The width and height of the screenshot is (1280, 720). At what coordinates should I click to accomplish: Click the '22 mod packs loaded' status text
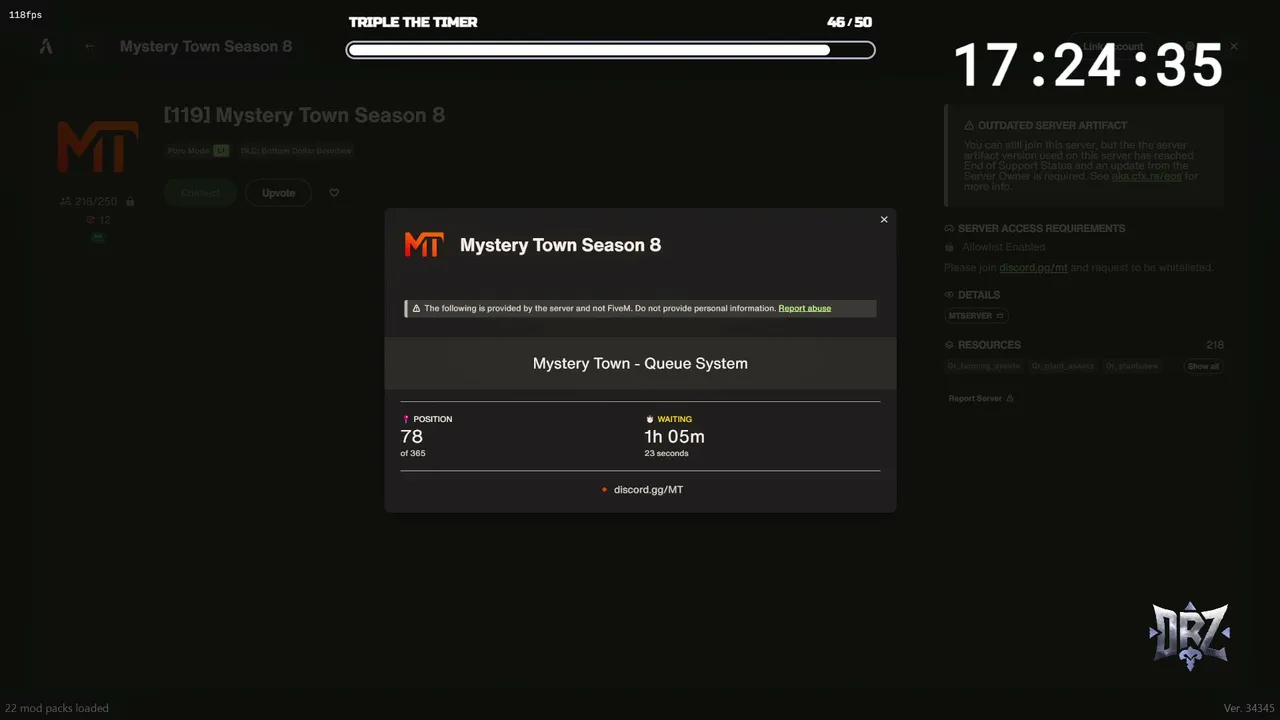[57, 708]
